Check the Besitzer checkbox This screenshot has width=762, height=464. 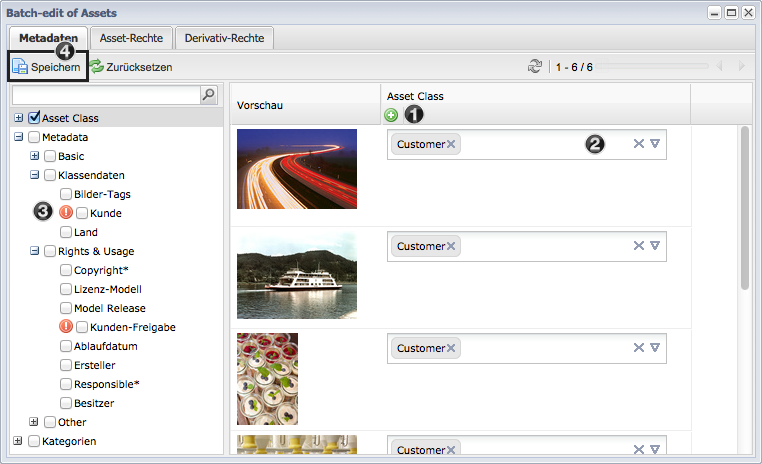66,403
